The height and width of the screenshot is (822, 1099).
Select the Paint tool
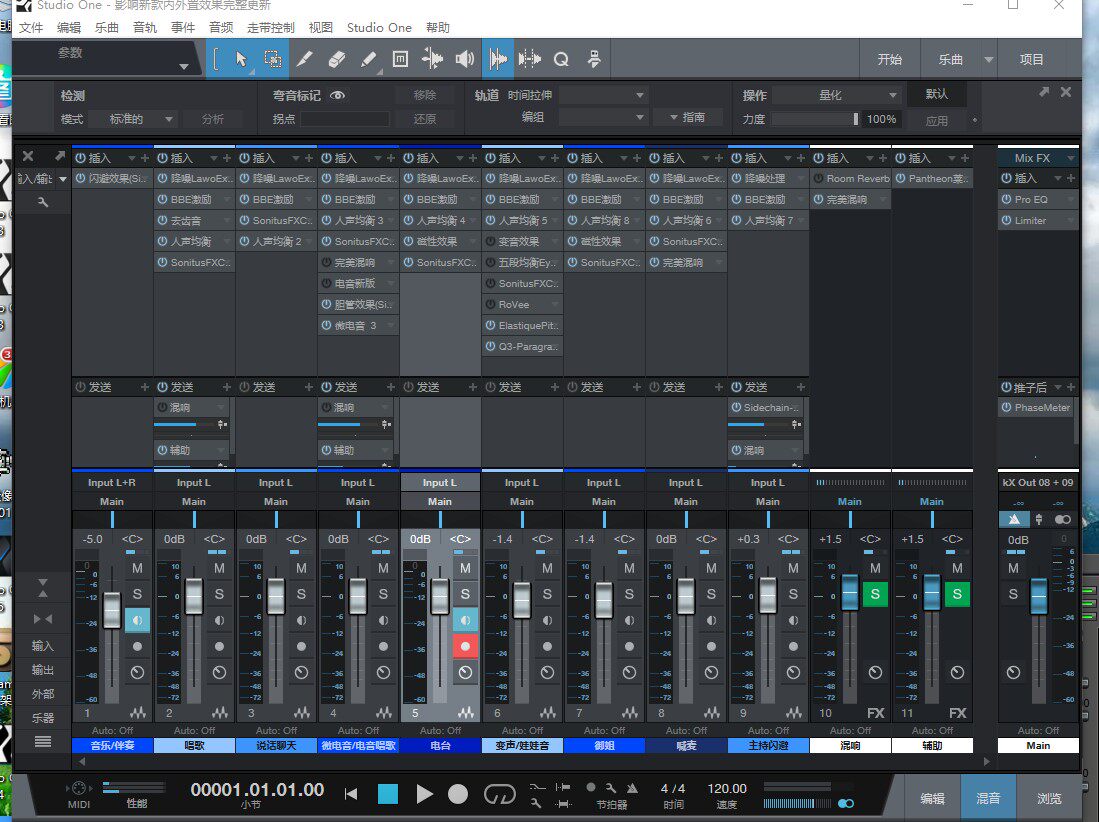[x=367, y=59]
